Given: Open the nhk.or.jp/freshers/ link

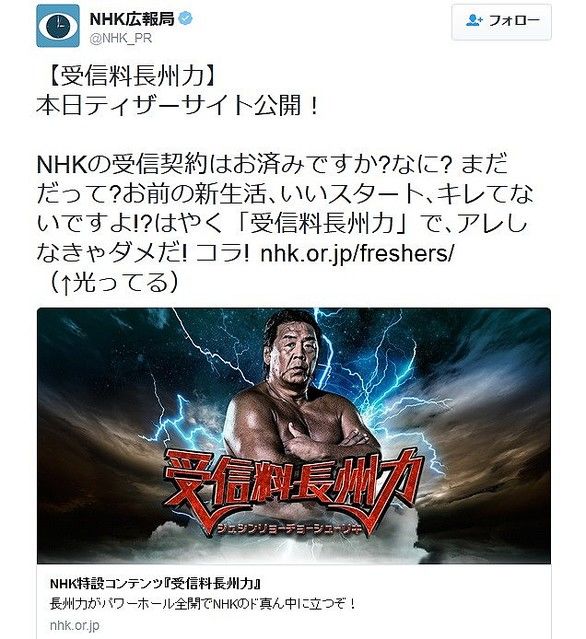Looking at the screenshot, I should (x=357, y=253).
